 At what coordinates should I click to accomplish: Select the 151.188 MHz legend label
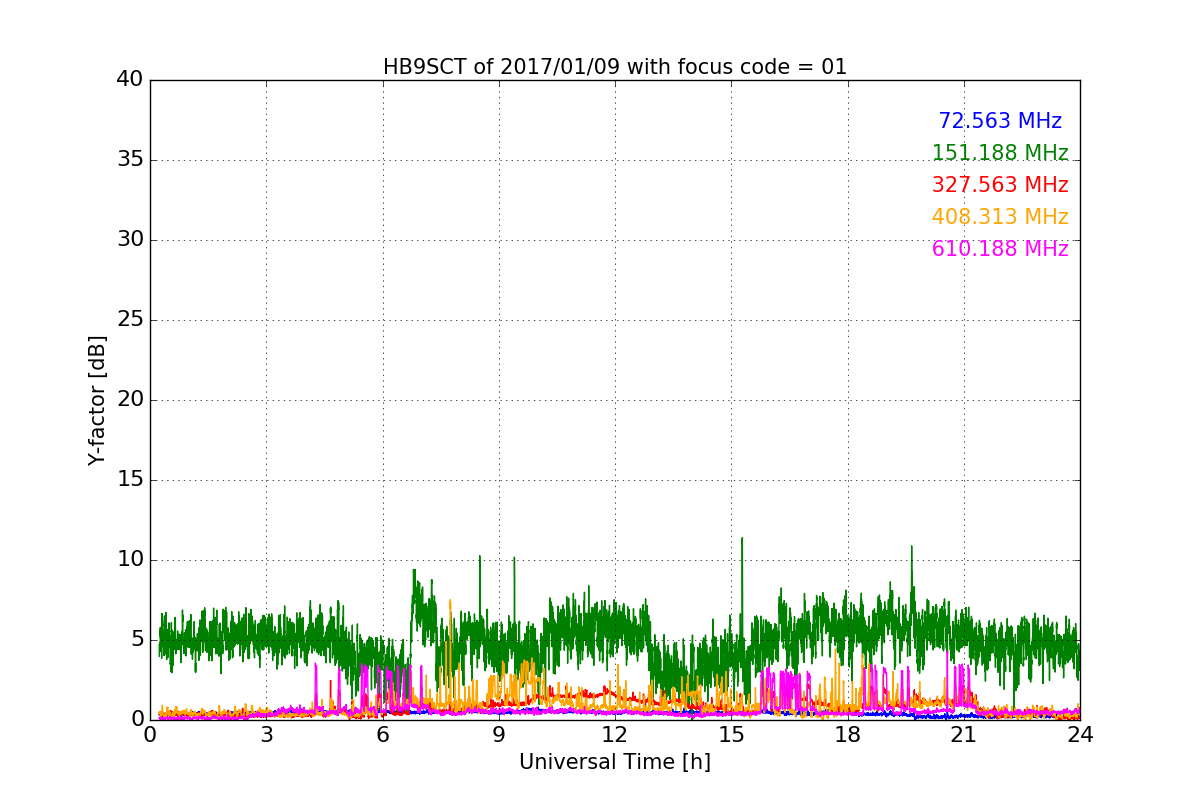pyautogui.click(x=1000, y=153)
